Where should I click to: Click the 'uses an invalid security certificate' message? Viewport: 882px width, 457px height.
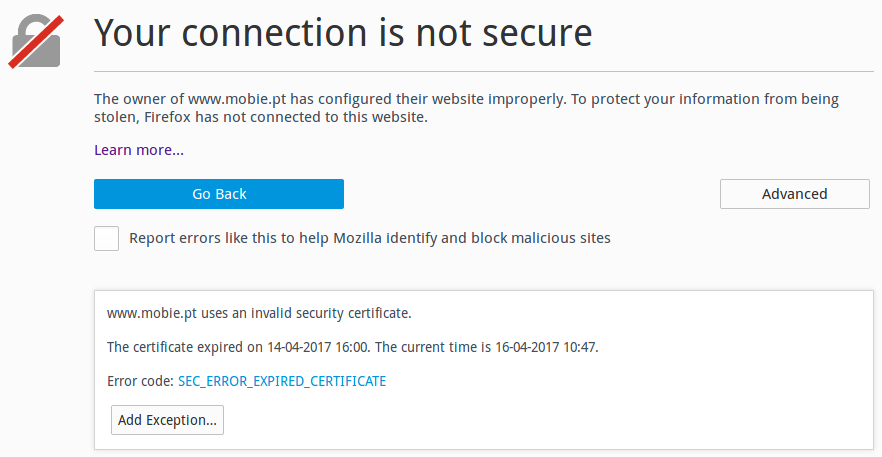(307, 313)
